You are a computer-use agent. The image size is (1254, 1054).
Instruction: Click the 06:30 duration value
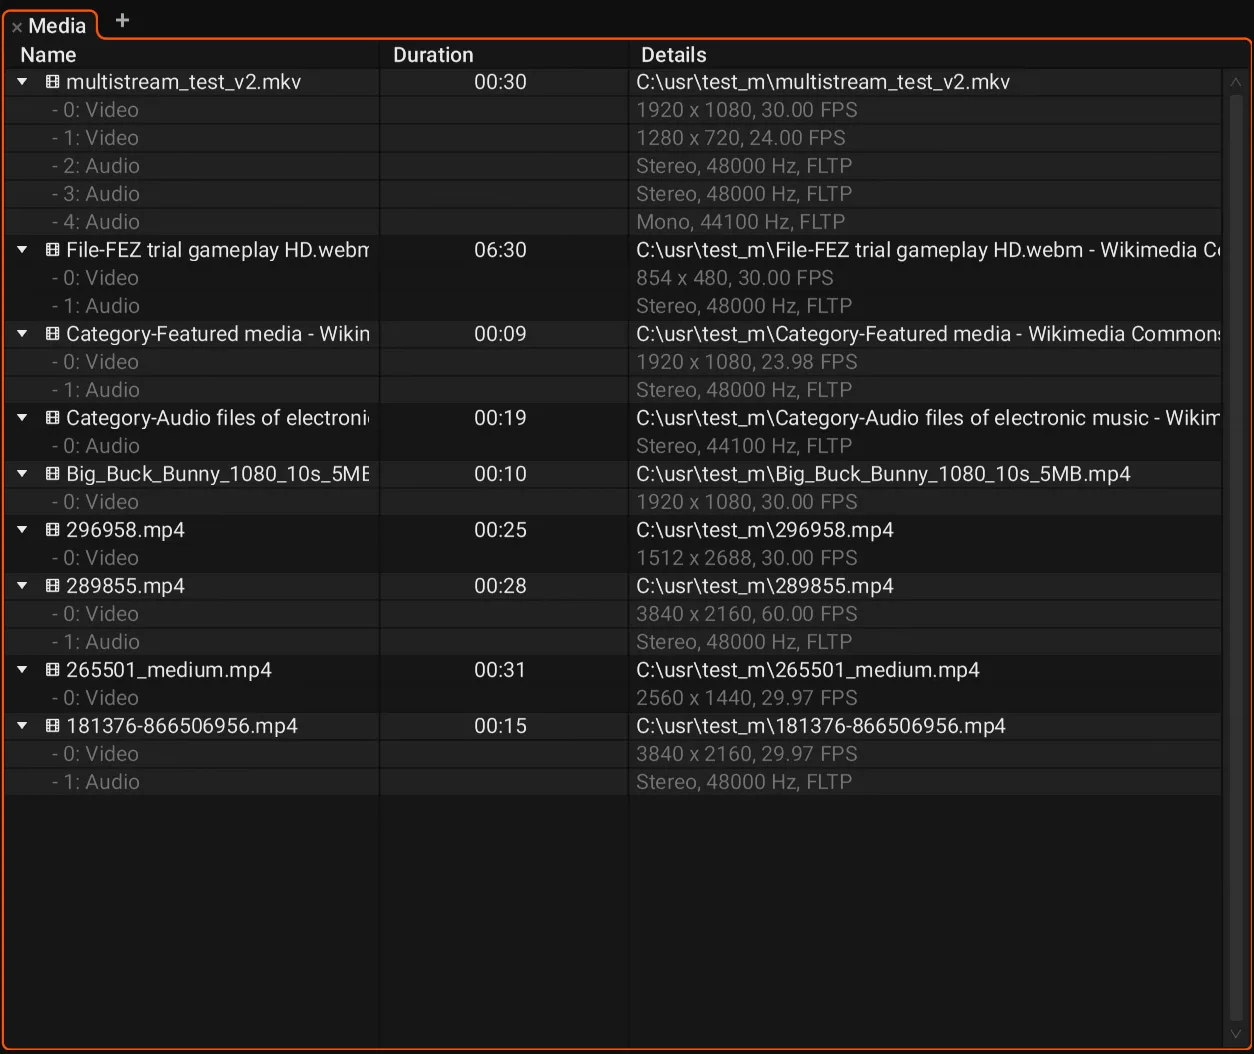(x=500, y=250)
